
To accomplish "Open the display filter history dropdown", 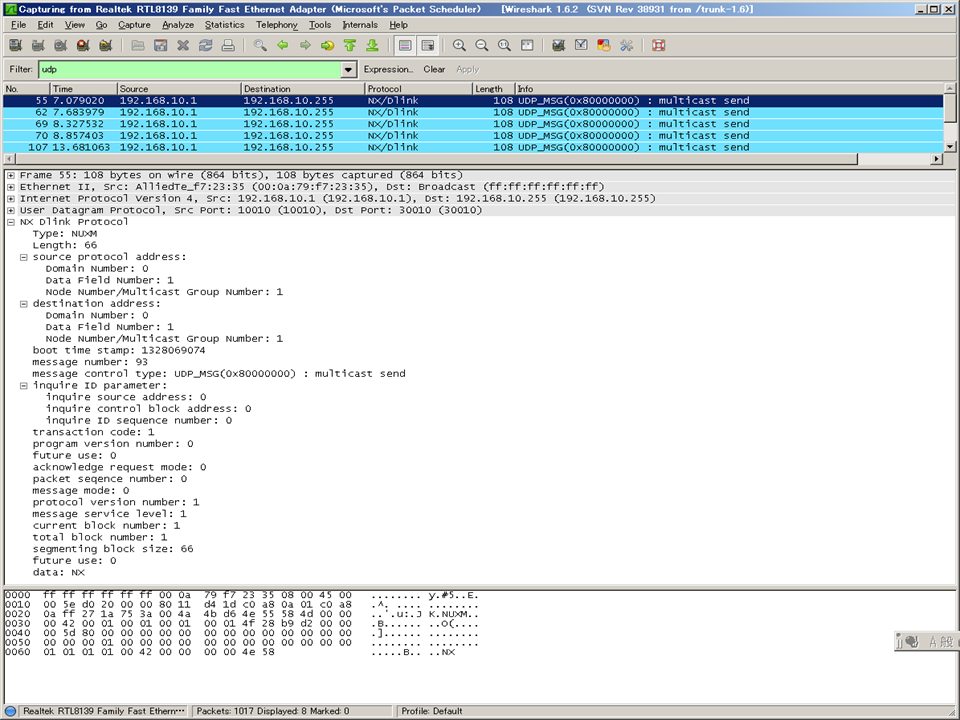I will coord(349,70).
